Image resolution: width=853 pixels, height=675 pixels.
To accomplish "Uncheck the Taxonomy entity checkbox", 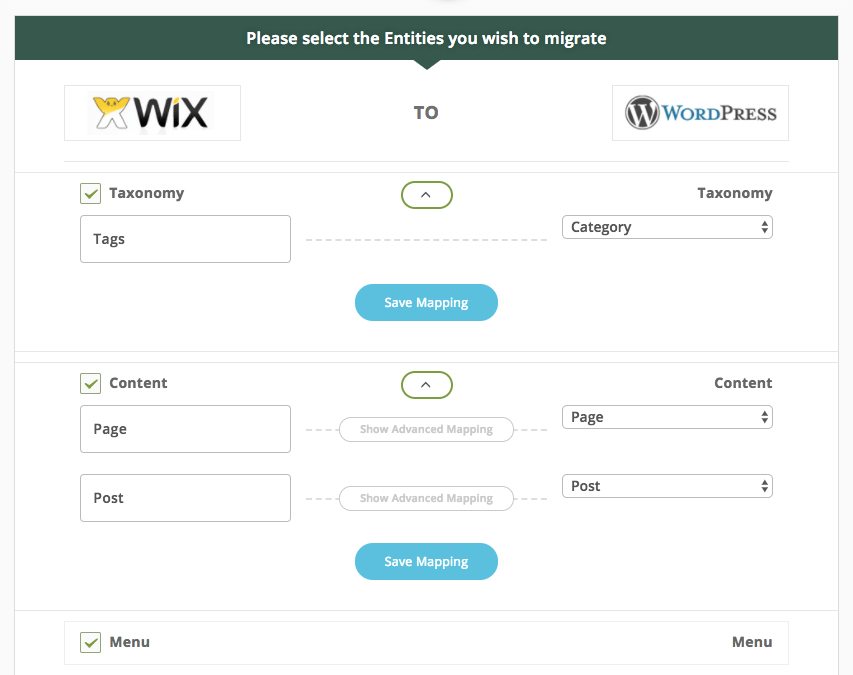I will pos(90,193).
